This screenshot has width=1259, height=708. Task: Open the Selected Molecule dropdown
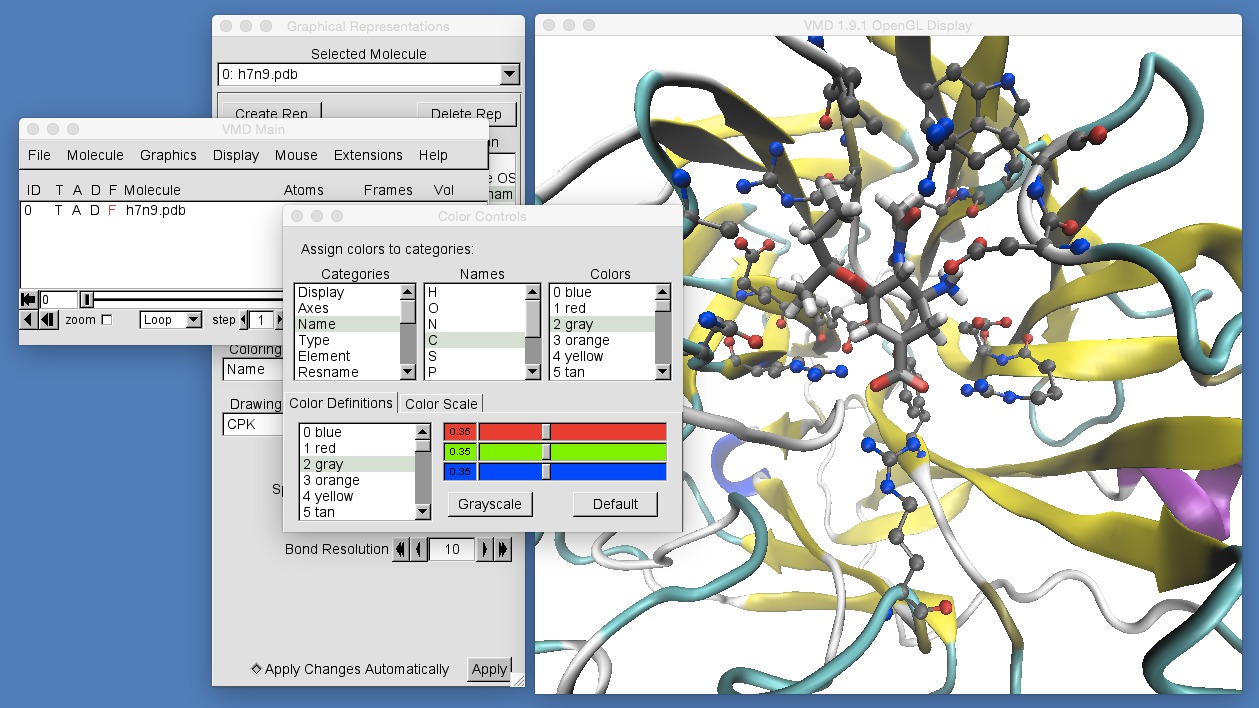pos(509,74)
